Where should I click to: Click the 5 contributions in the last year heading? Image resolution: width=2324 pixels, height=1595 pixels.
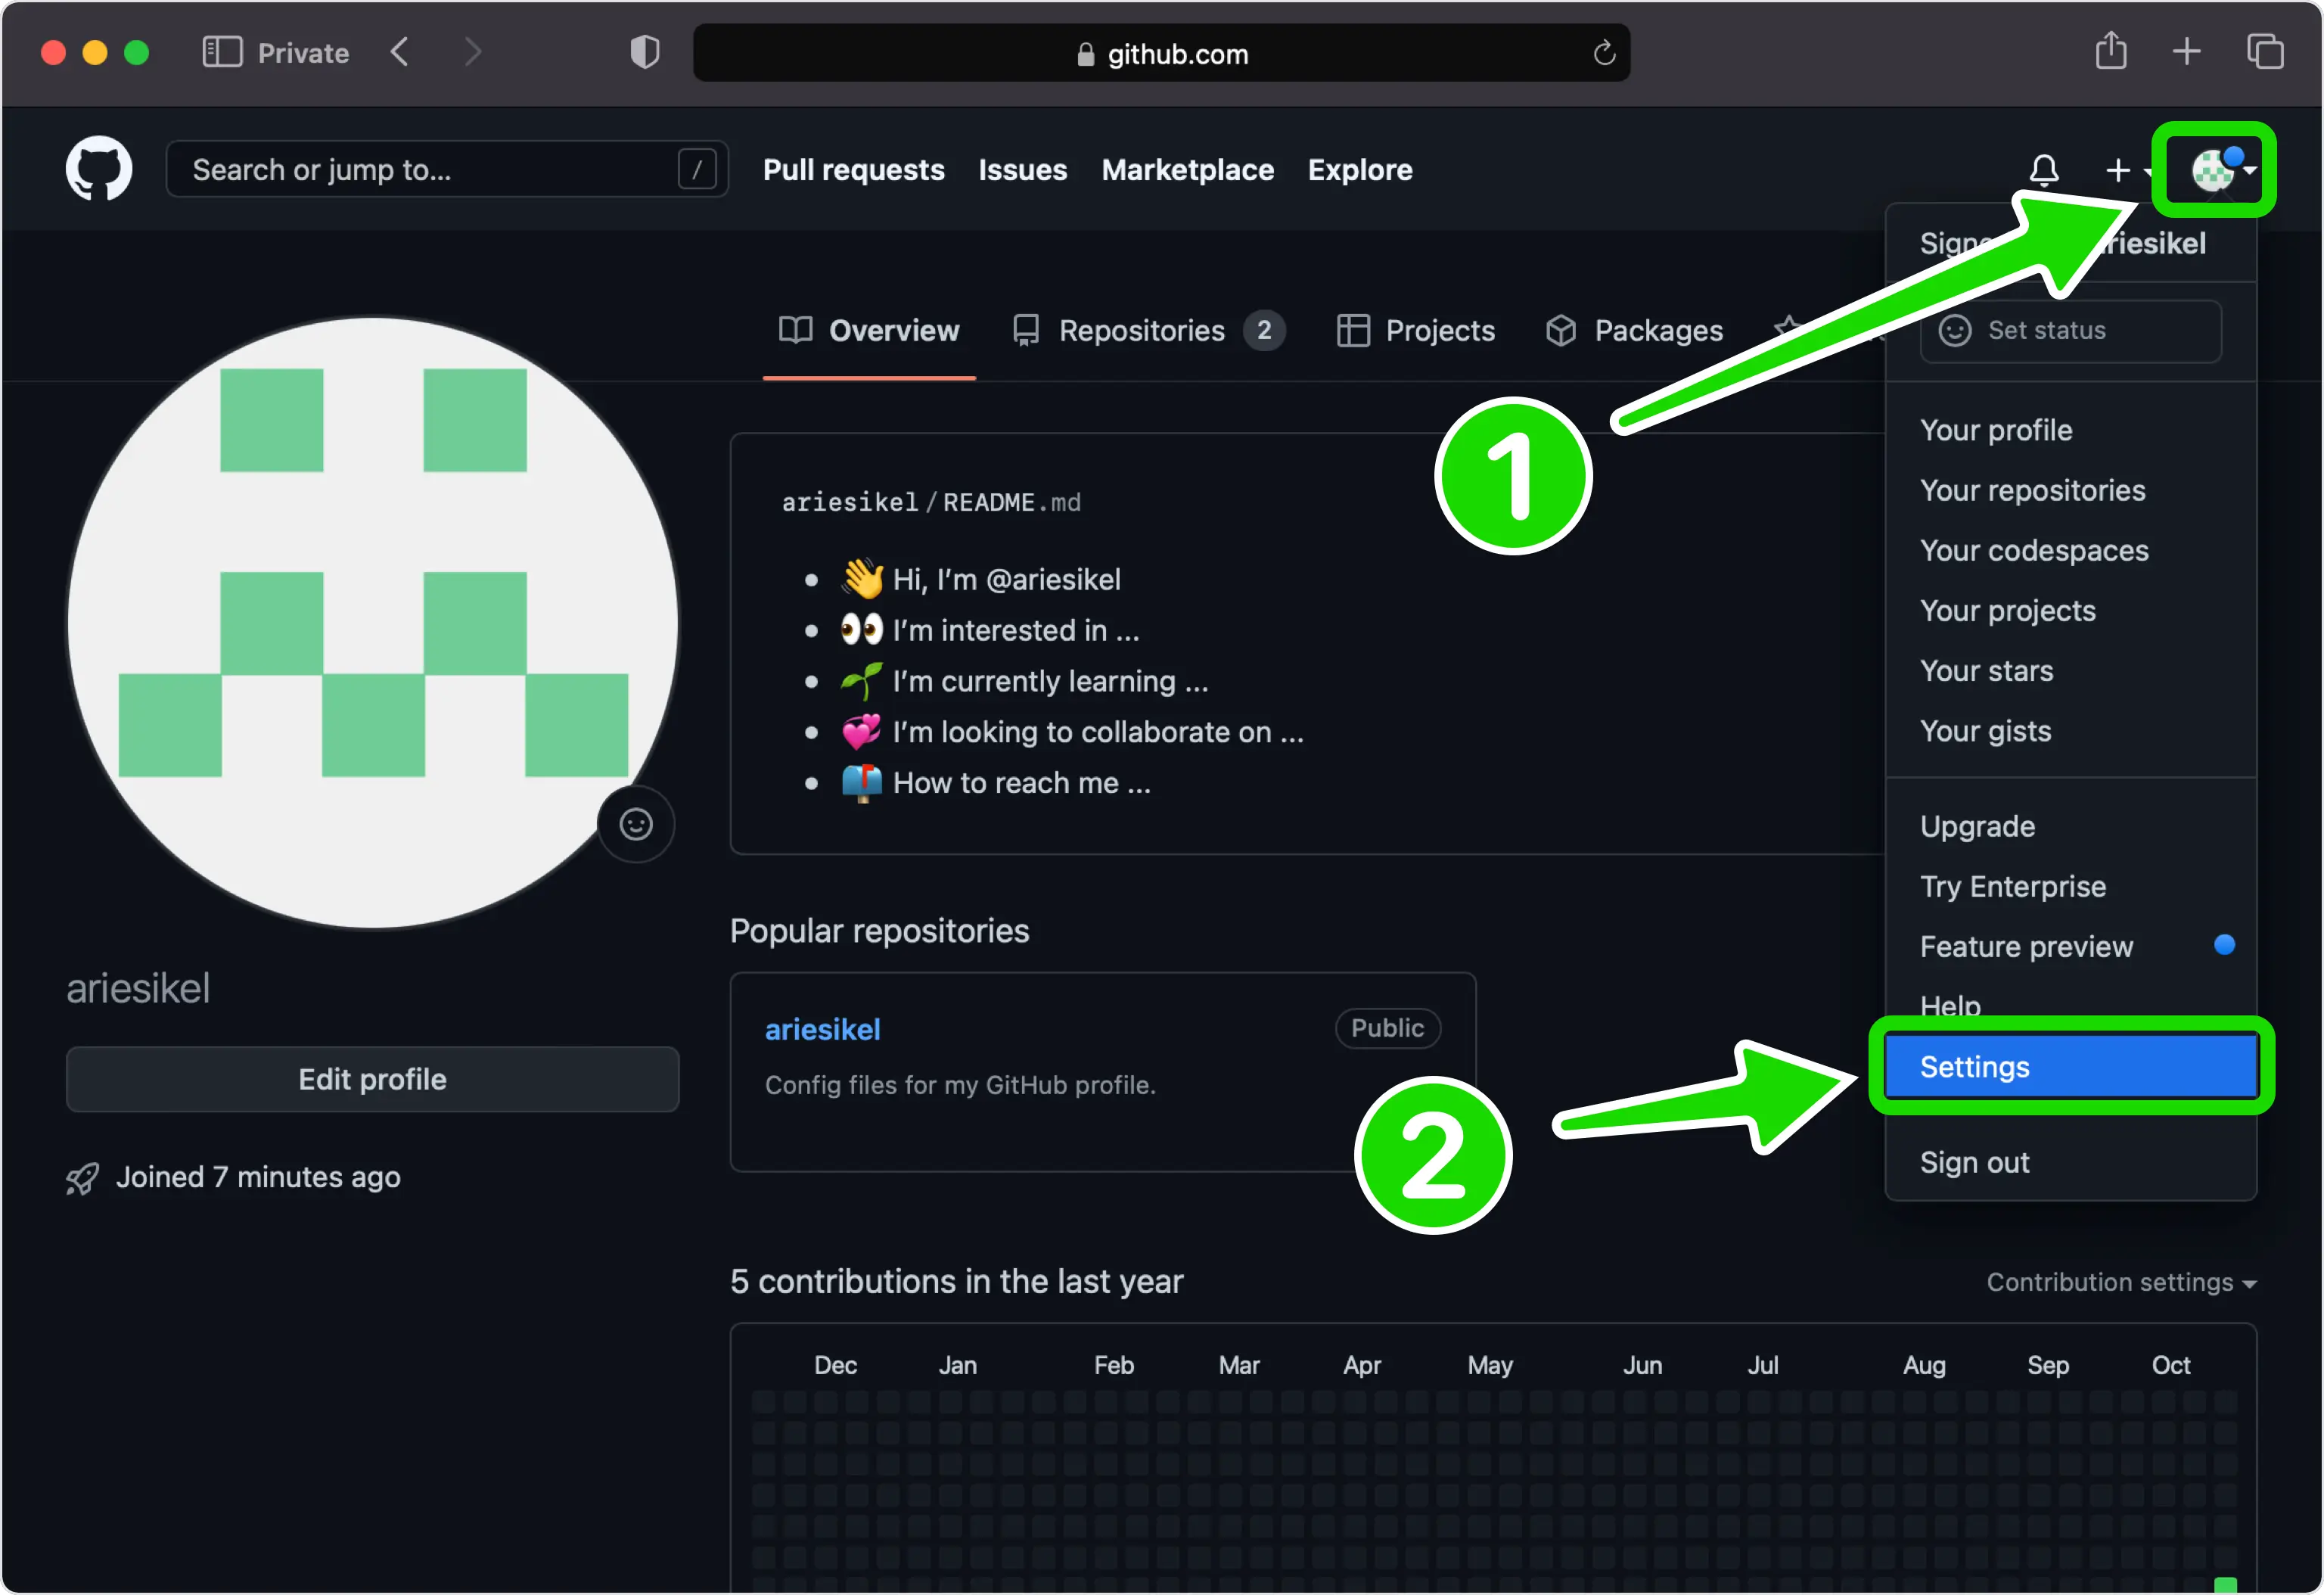(x=956, y=1281)
